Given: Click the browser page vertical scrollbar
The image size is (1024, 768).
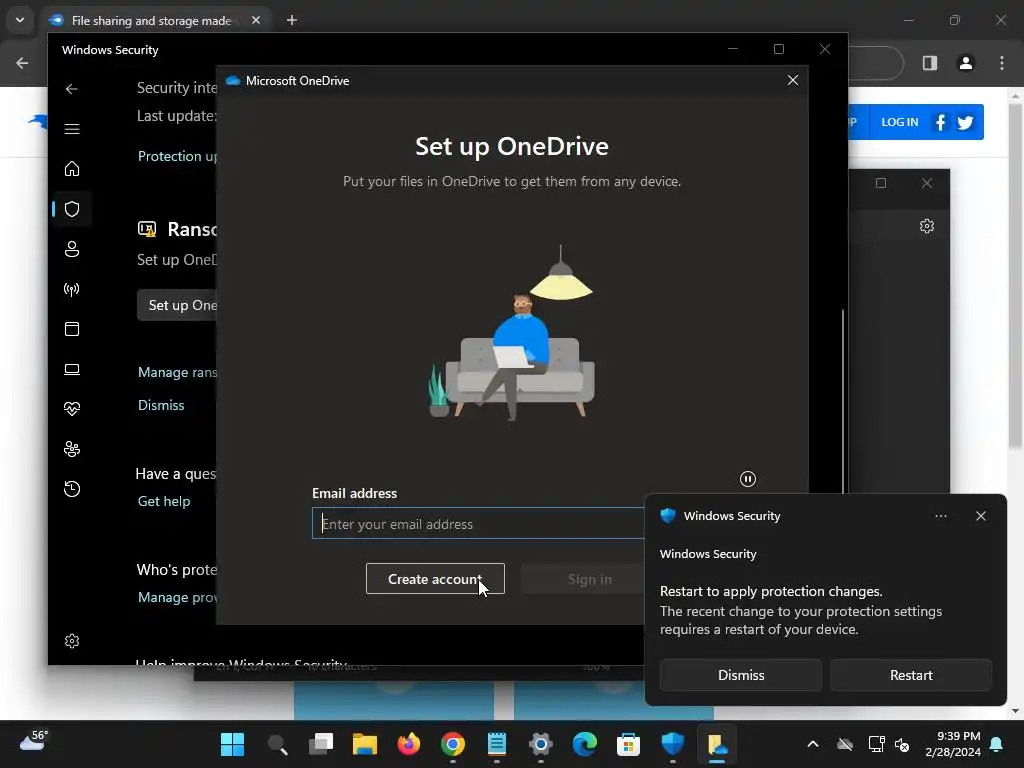Looking at the screenshot, I should 1015,276.
